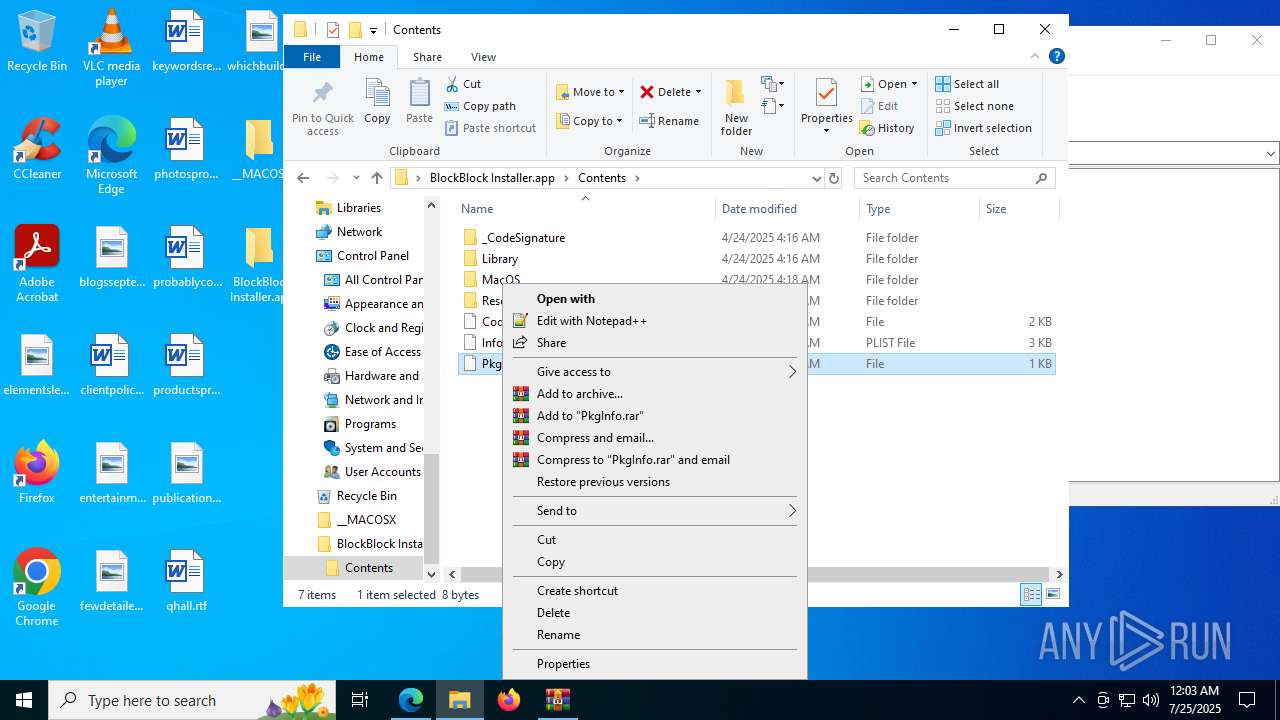Expand the Delete dropdown arrow
Viewport: 1280px width, 720px height.
[x=698, y=92]
